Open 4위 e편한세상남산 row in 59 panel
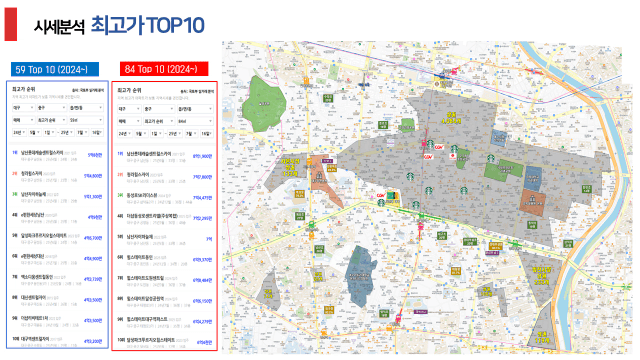Image resolution: width=640 pixels, height=360 pixels. [57, 218]
